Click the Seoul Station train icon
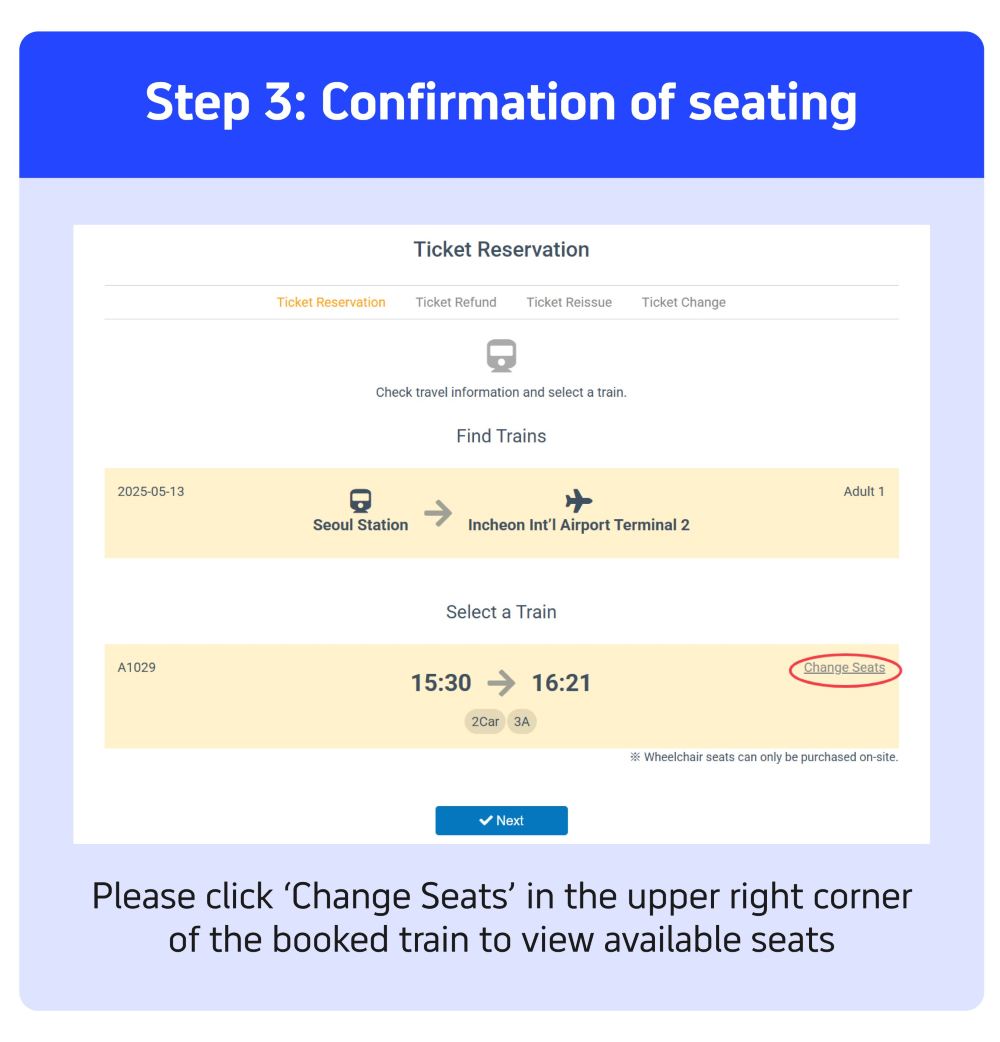This screenshot has width=1000, height=1042. coord(359,500)
